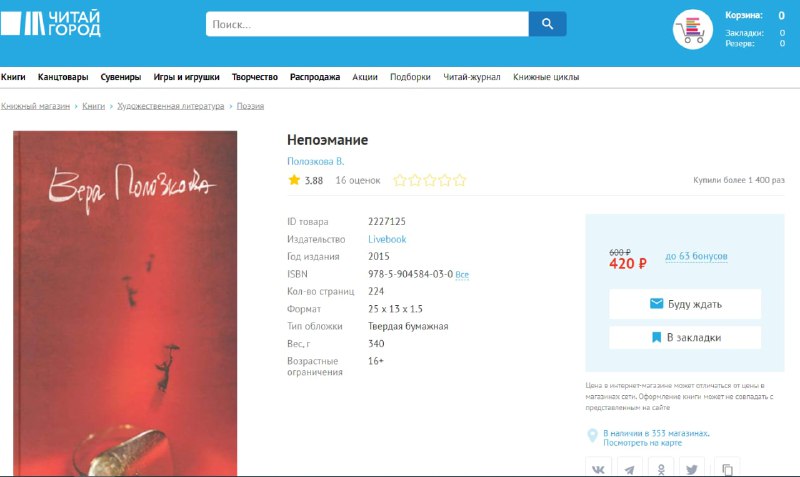
Task: Open the Поэзия breadcrumb link
Action: pos(250,106)
